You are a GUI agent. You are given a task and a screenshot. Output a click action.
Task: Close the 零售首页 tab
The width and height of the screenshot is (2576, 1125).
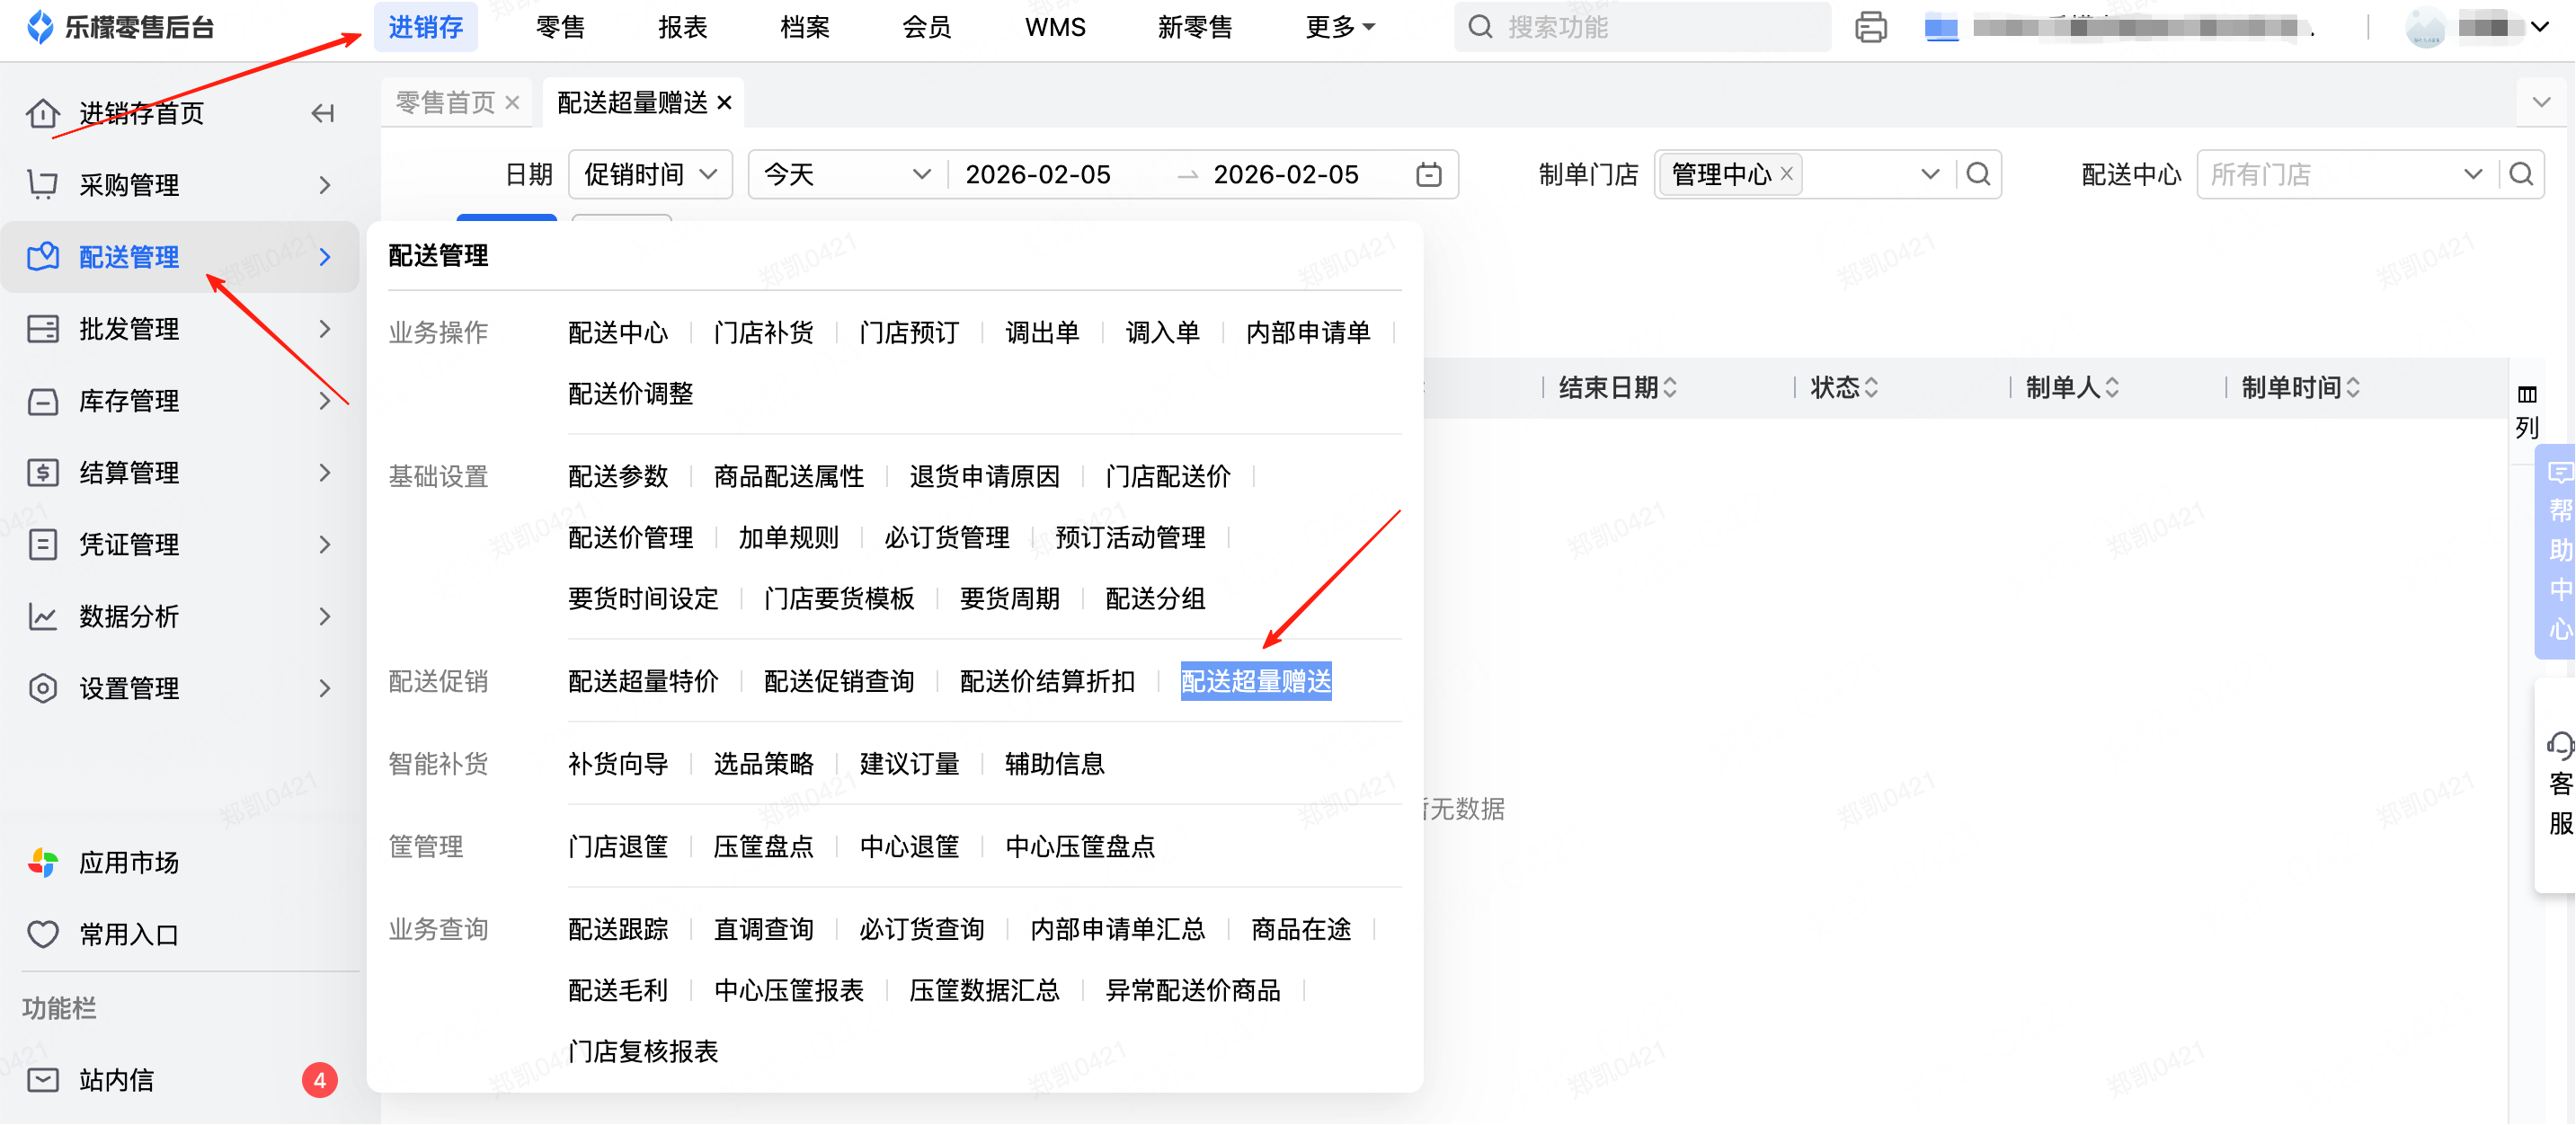point(512,102)
